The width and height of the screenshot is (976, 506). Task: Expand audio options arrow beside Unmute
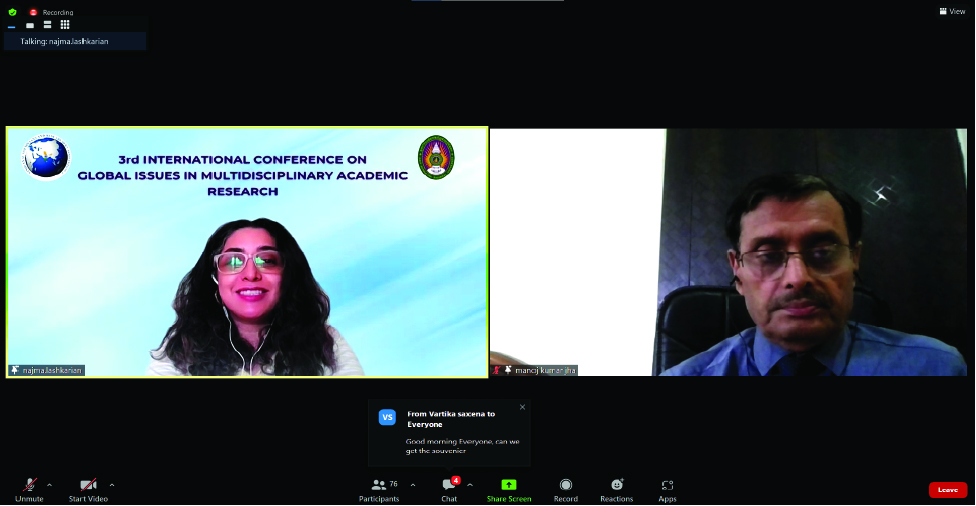(x=49, y=485)
